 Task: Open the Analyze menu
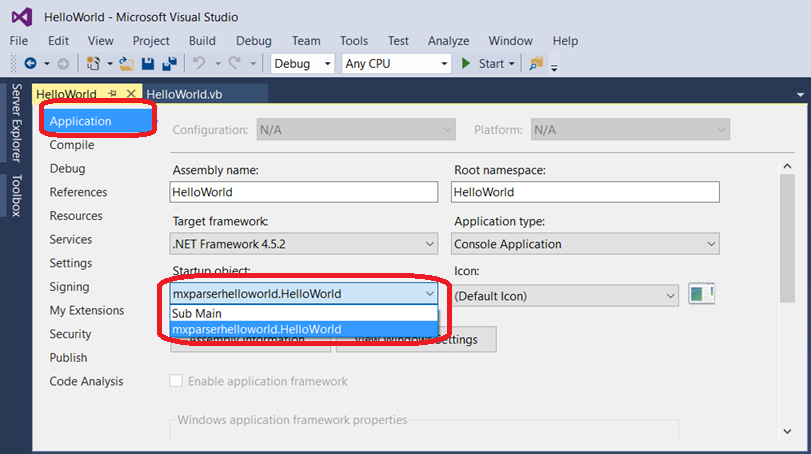pos(448,41)
